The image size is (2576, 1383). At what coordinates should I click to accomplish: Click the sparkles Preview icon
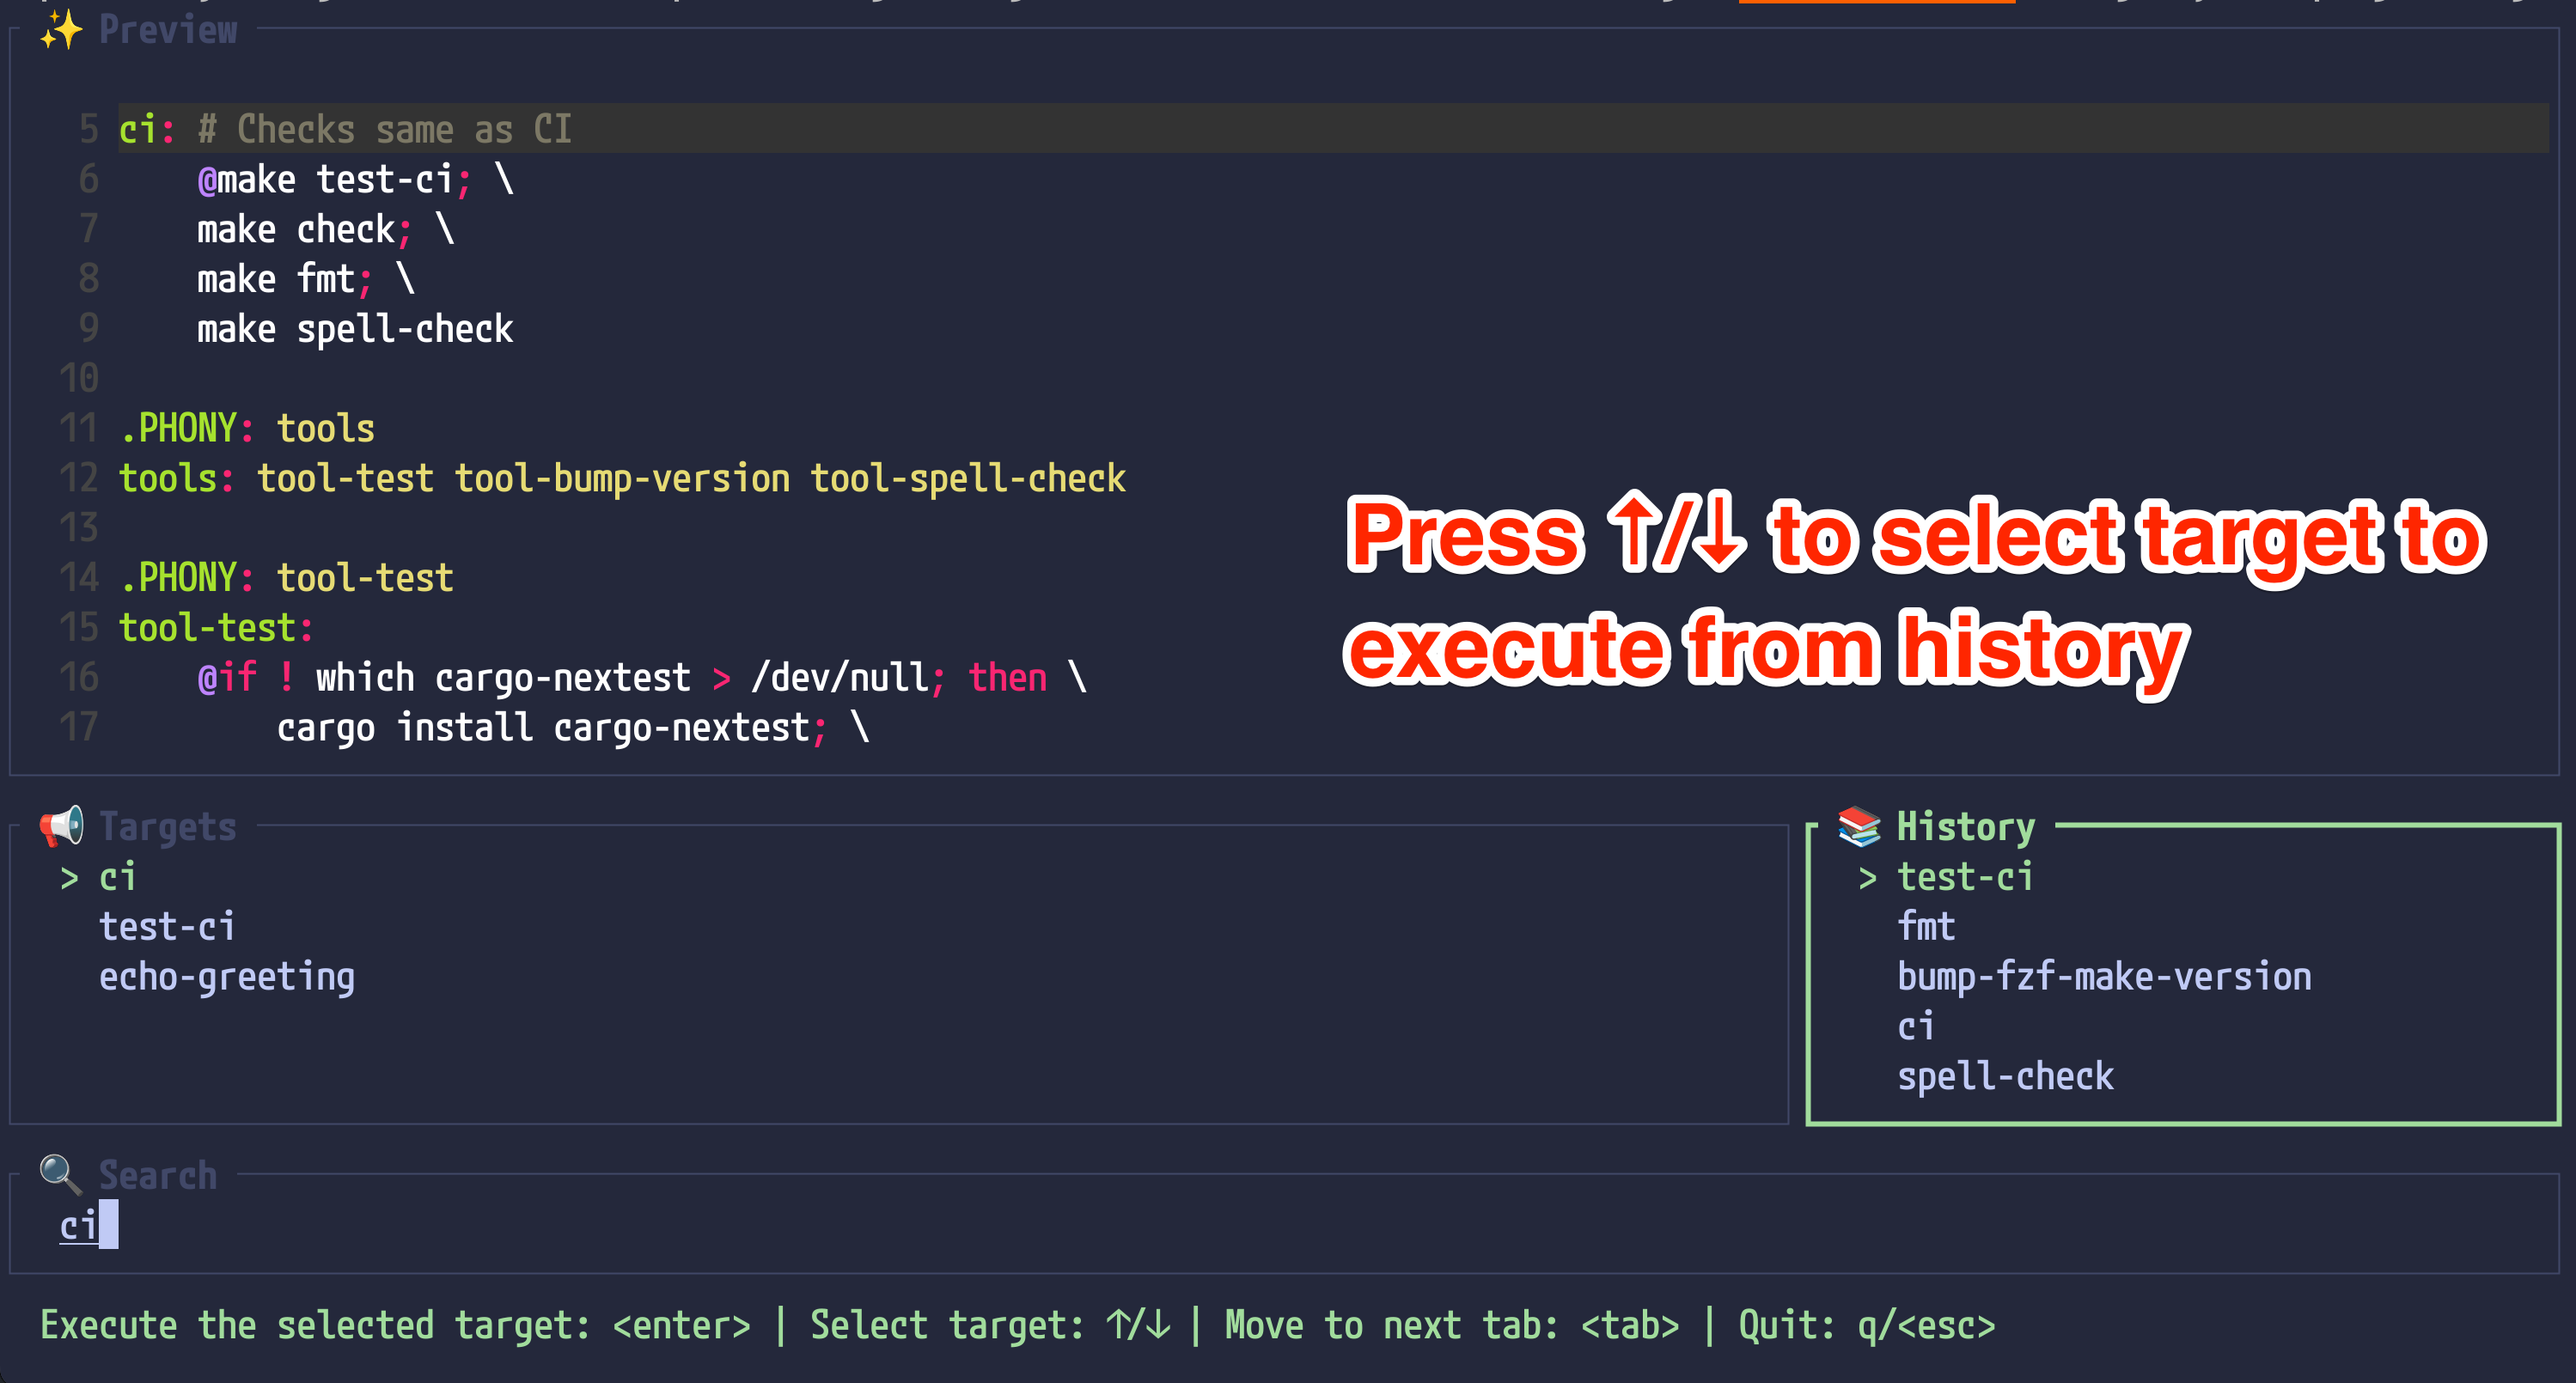[60, 30]
